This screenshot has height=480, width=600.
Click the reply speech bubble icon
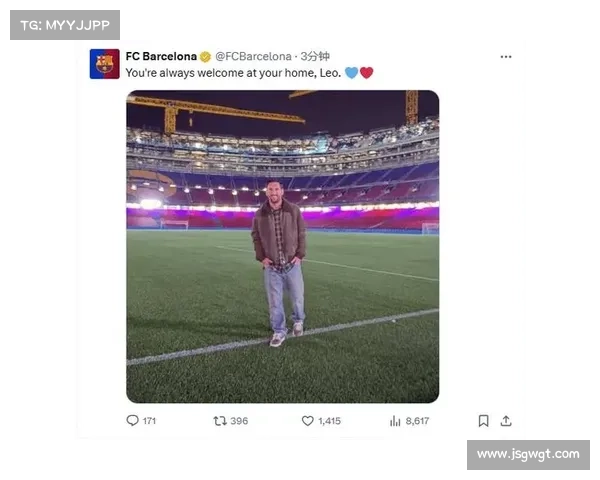click(x=132, y=421)
